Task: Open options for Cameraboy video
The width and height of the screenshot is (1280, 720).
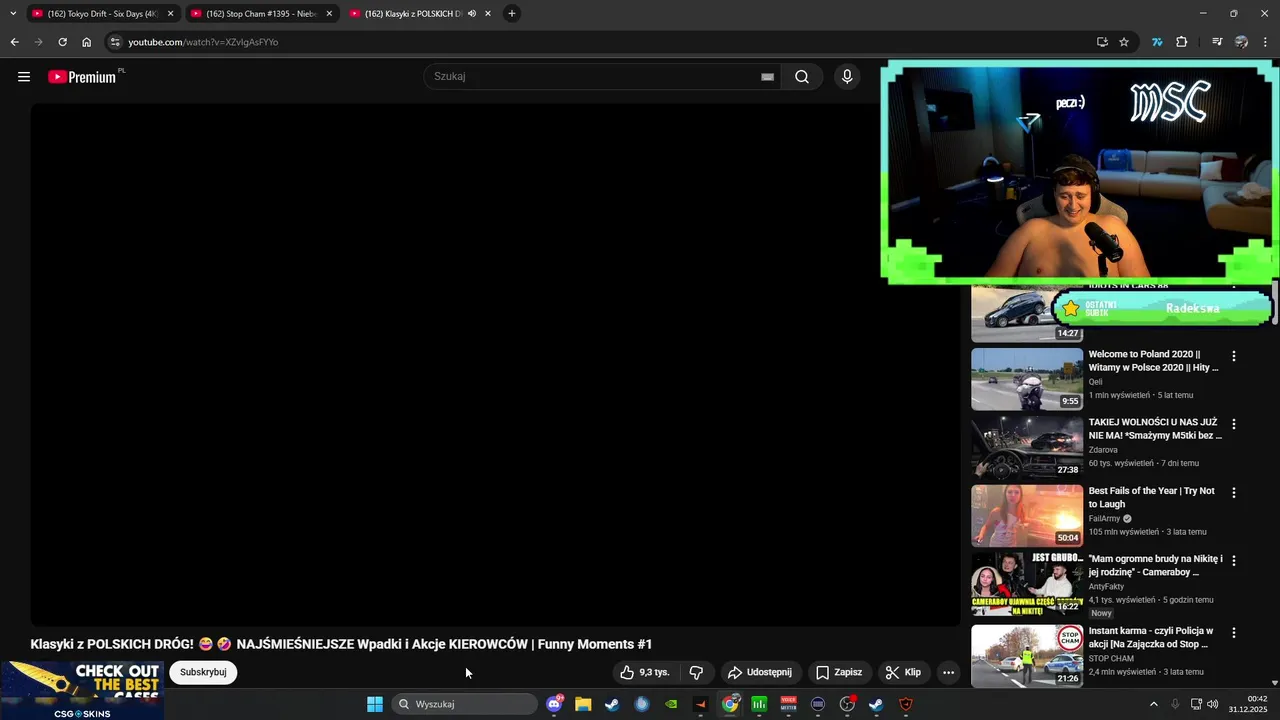Action: [x=1234, y=561]
